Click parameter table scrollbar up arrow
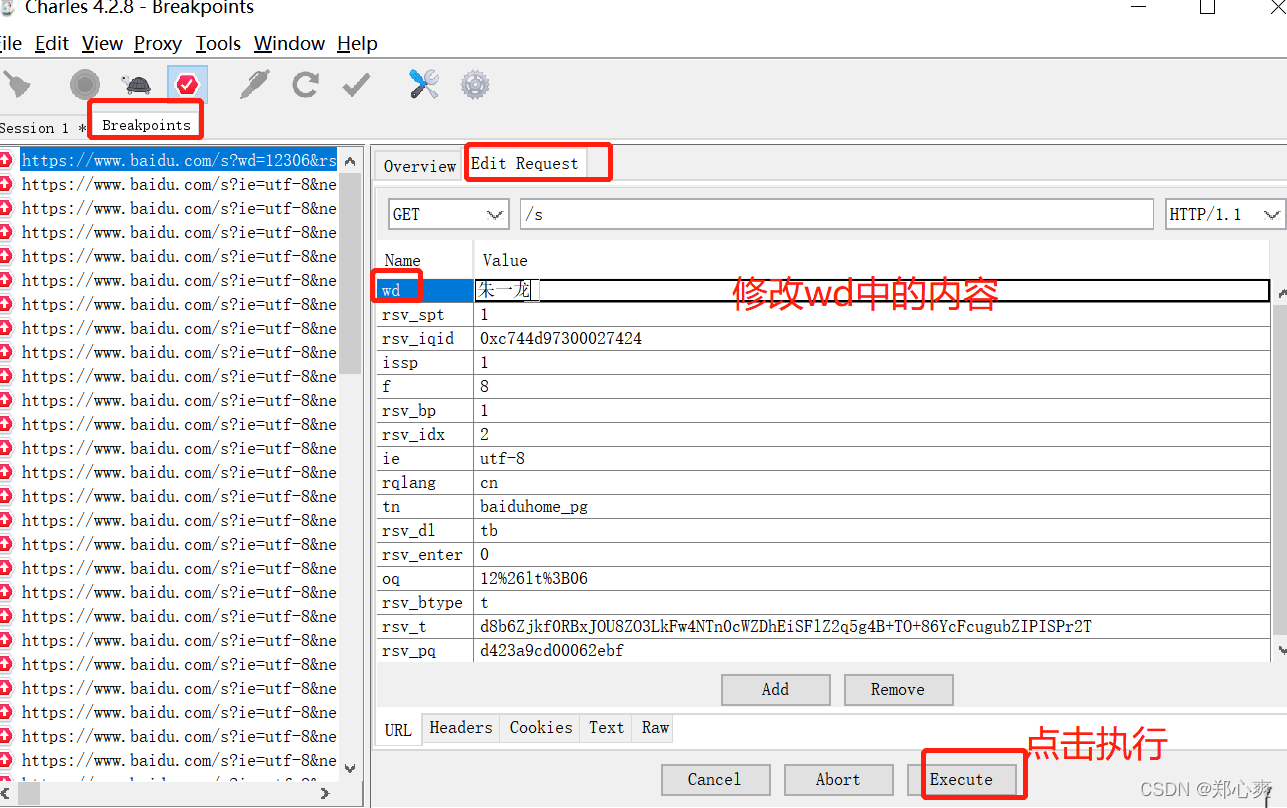This screenshot has height=808, width=1287. click(1279, 291)
